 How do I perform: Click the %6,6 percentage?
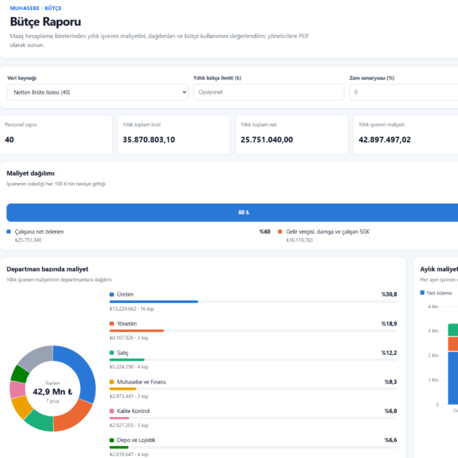tap(390, 440)
